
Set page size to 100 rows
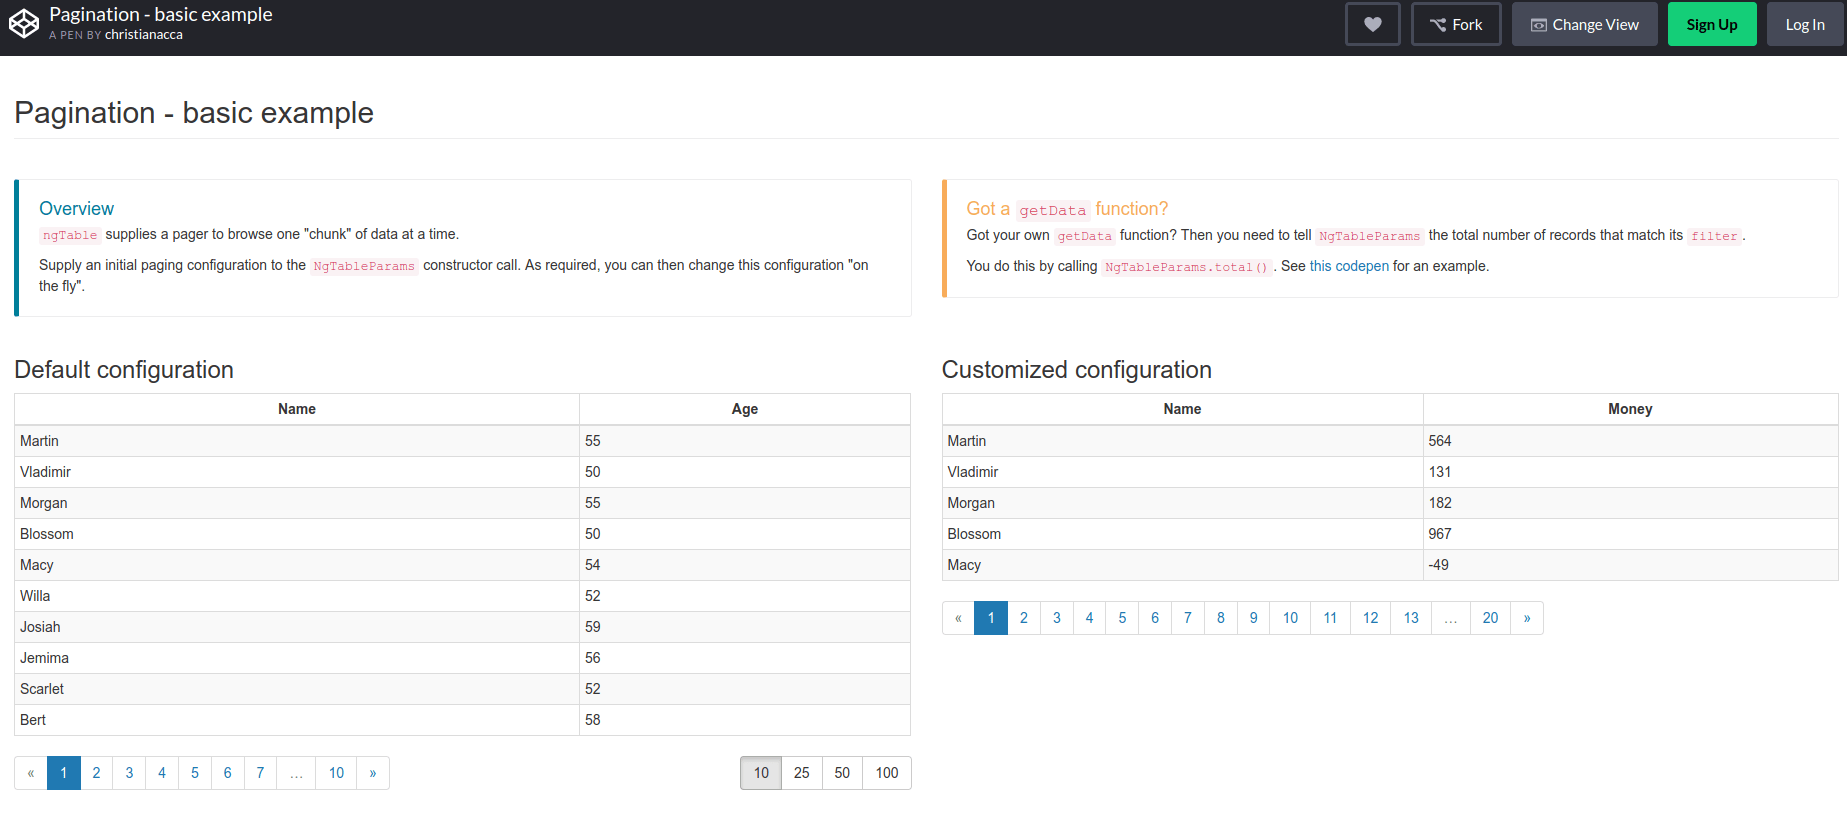click(x=886, y=773)
